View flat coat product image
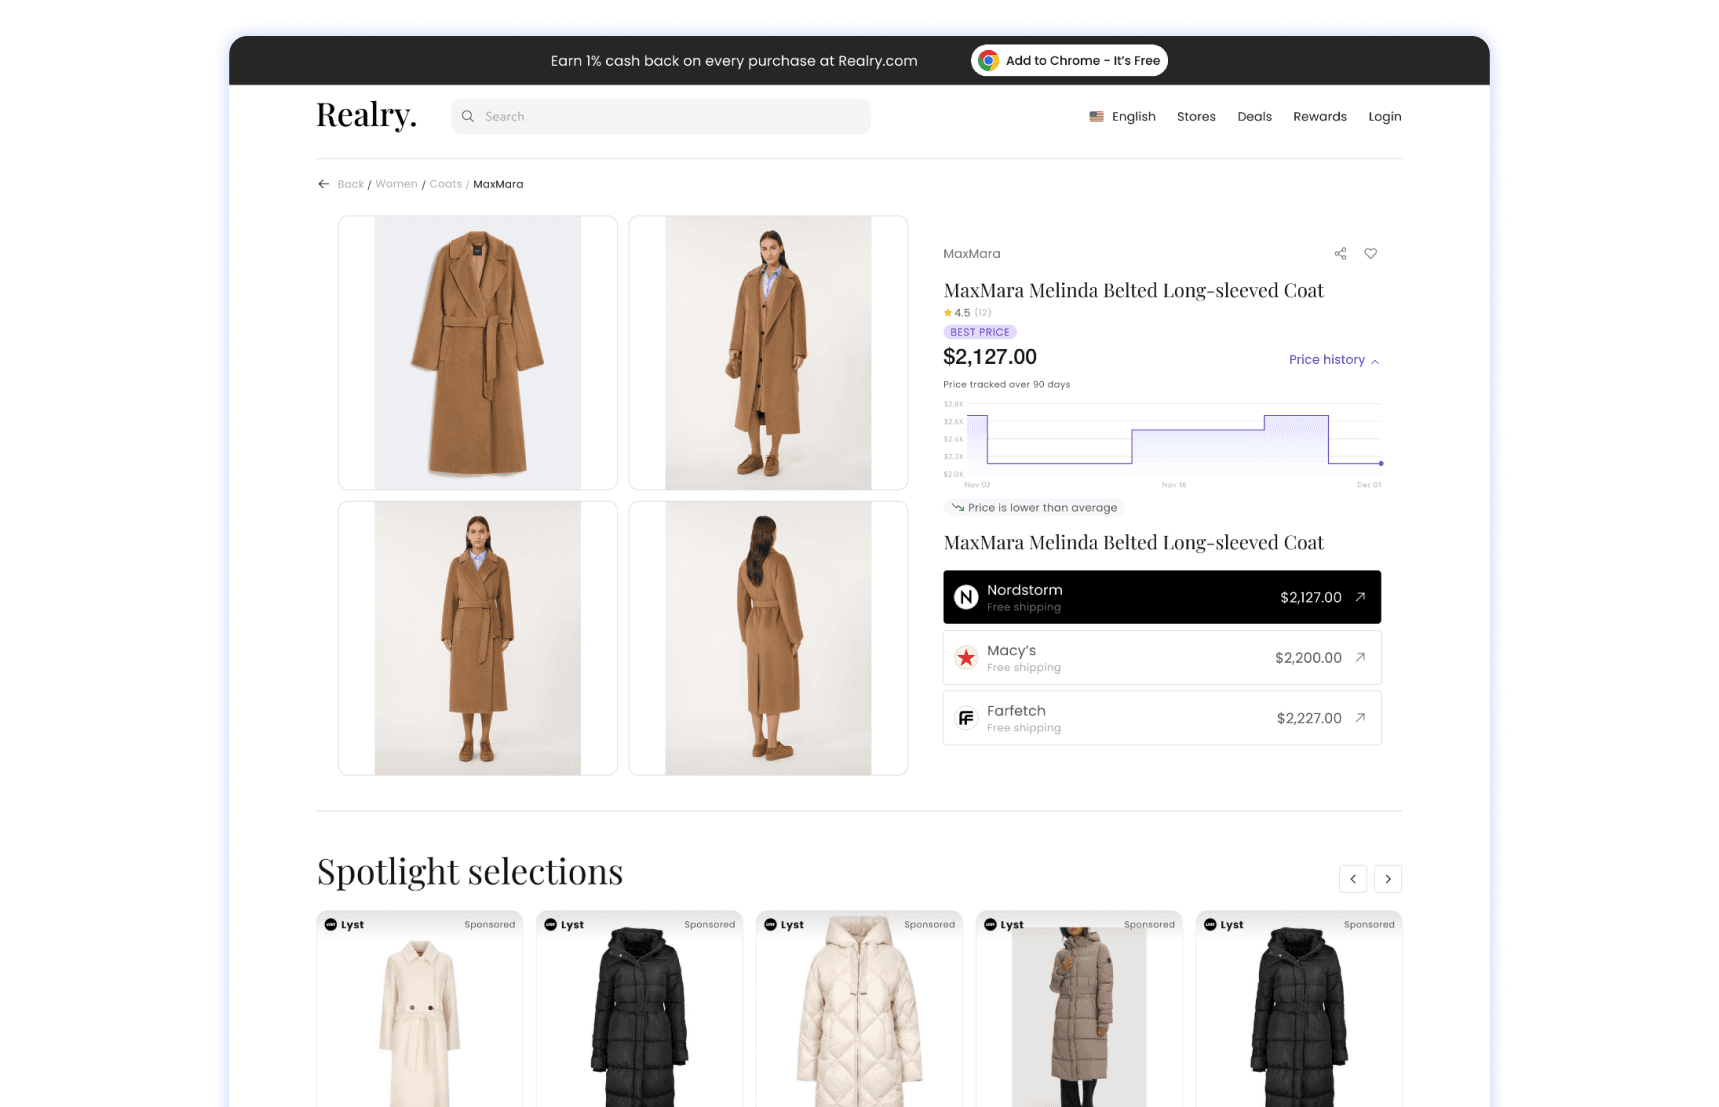This screenshot has height=1107, width=1719. [477, 353]
